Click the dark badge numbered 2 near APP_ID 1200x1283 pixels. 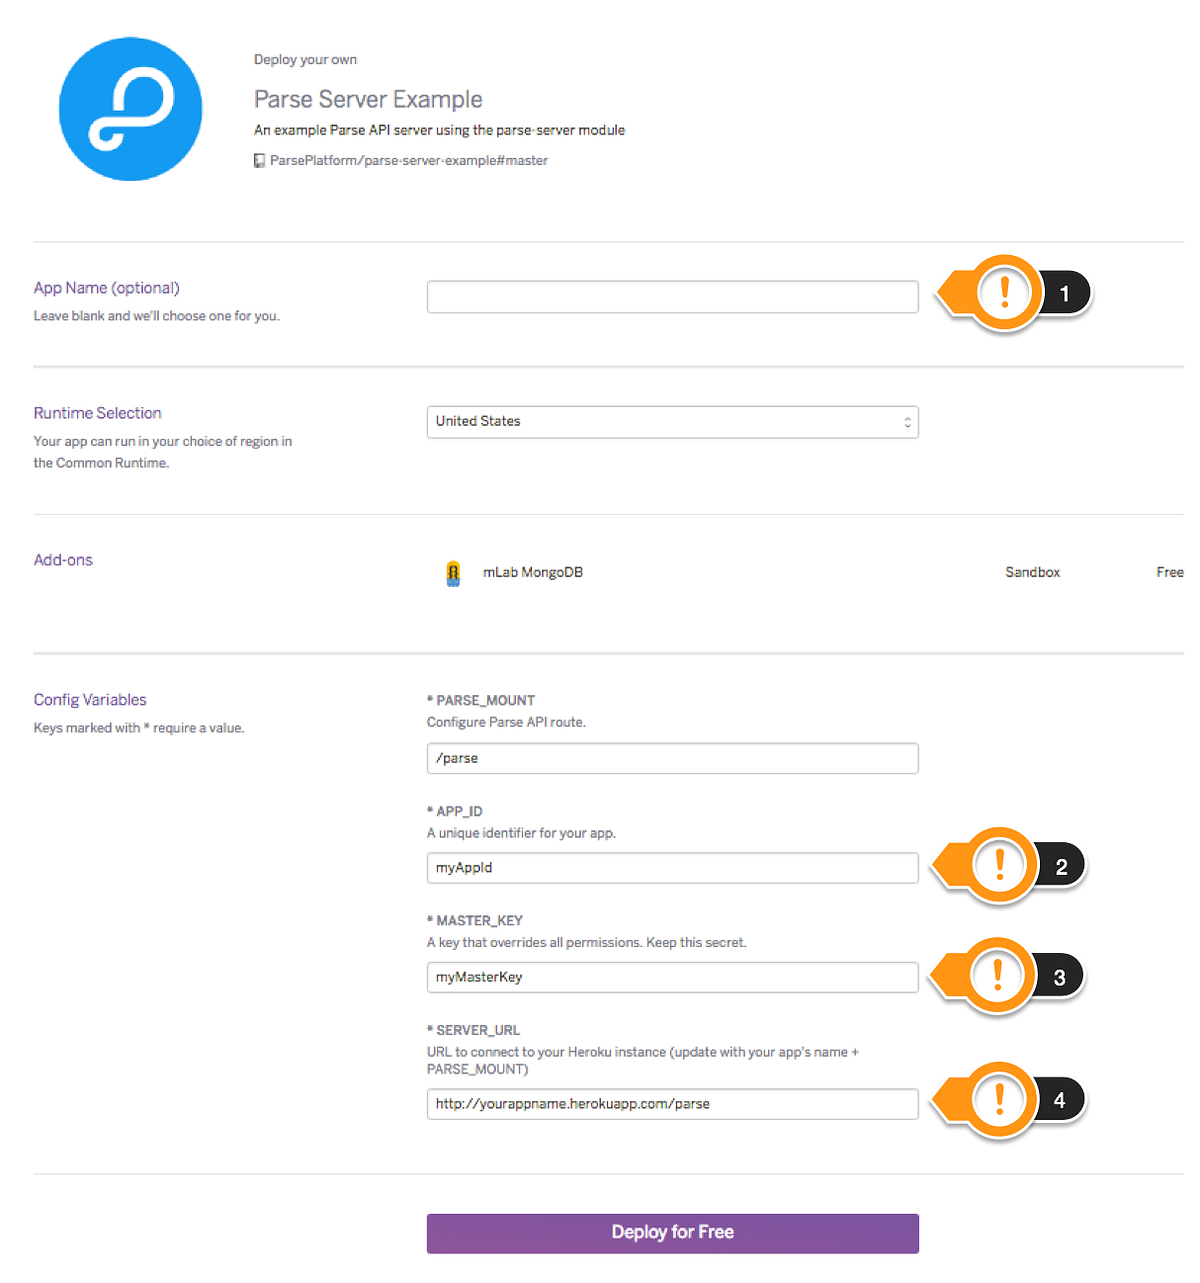click(x=1063, y=865)
